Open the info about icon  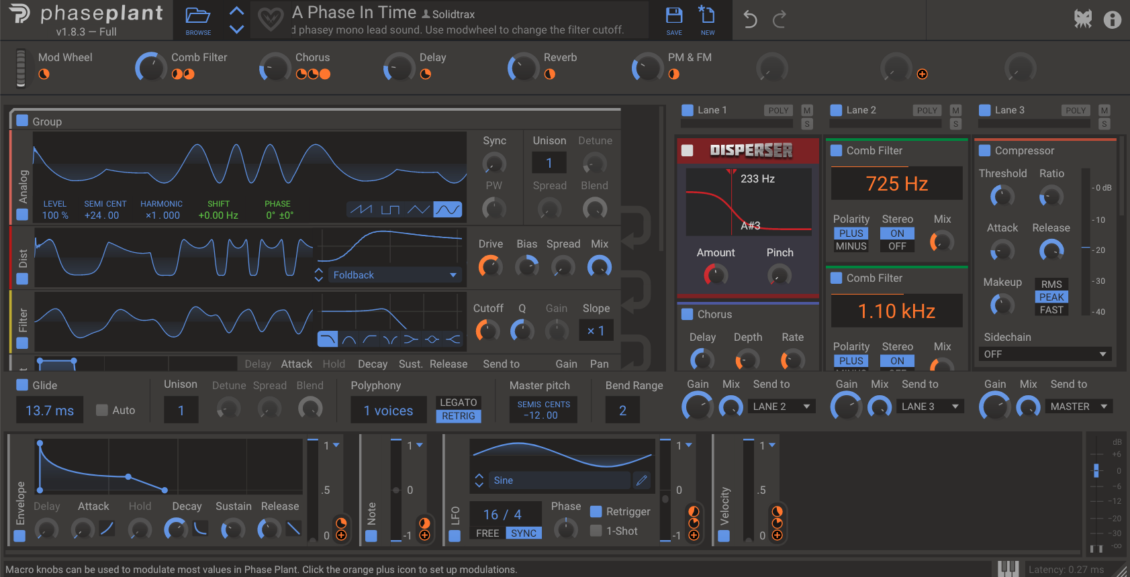[1113, 19]
